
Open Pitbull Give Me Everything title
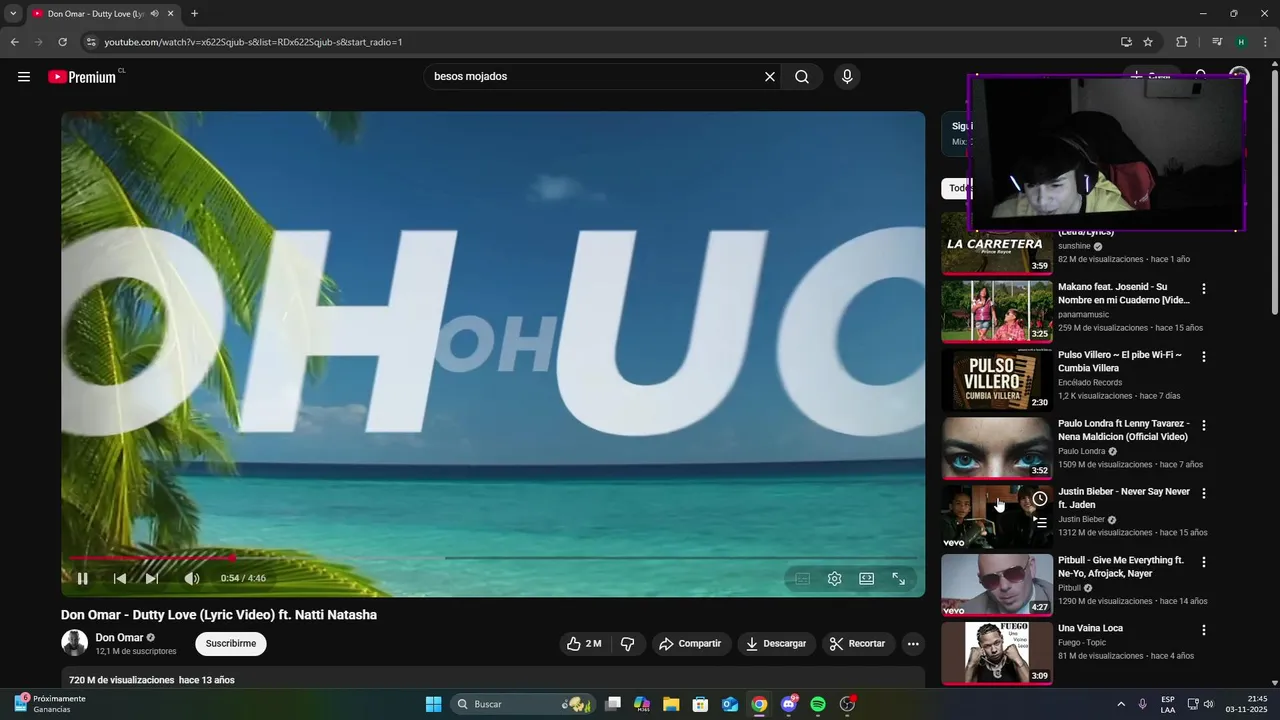1121,567
